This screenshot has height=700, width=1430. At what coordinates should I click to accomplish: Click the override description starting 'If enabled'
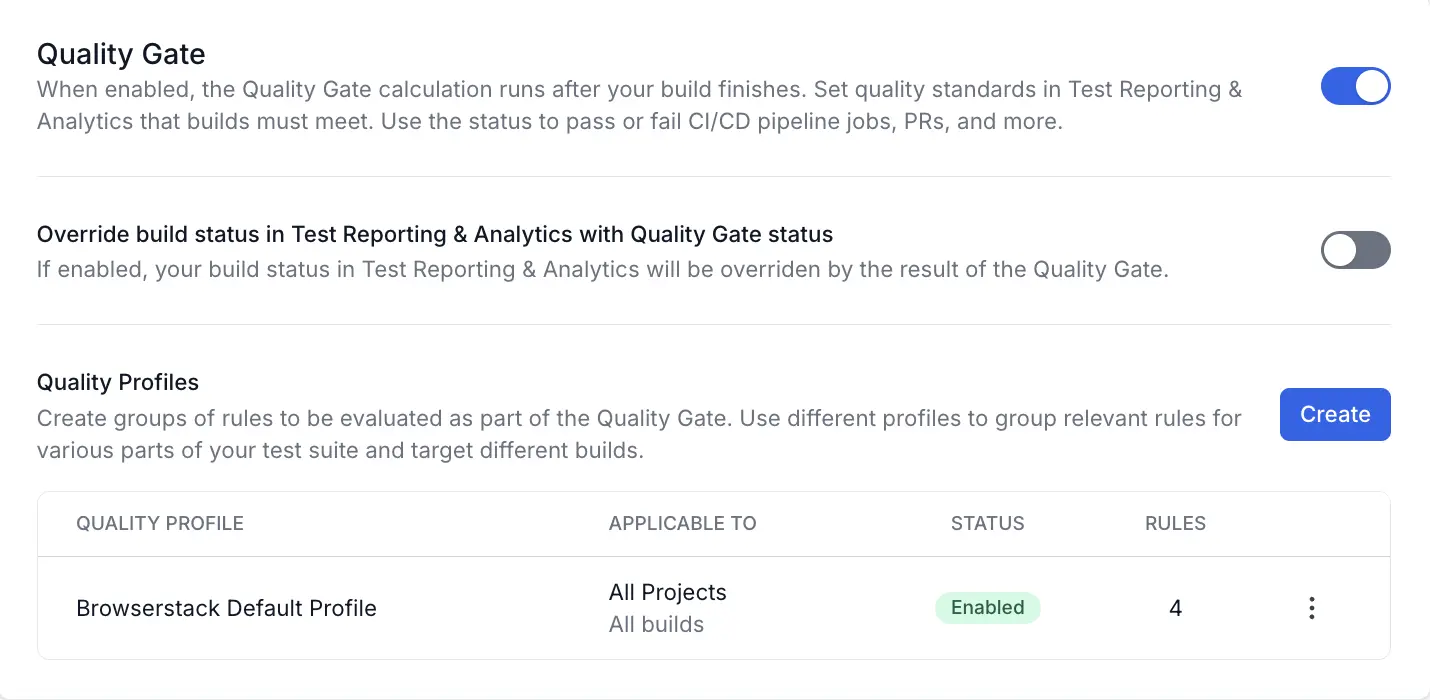point(602,270)
